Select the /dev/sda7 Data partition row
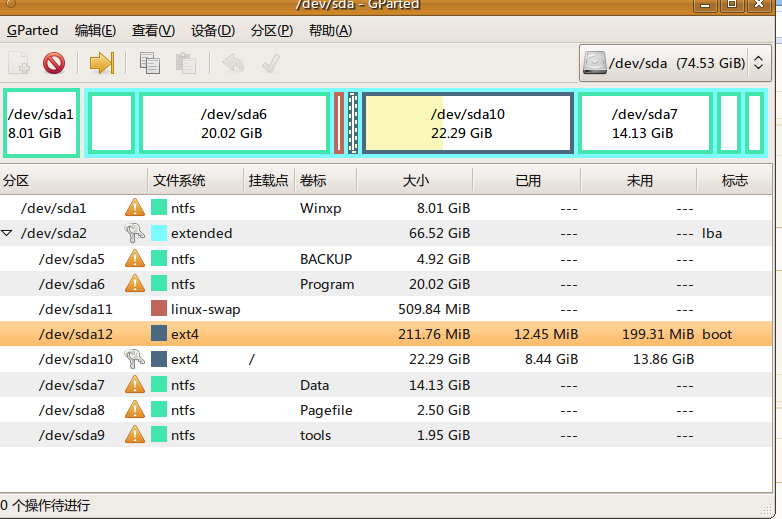 coord(386,384)
